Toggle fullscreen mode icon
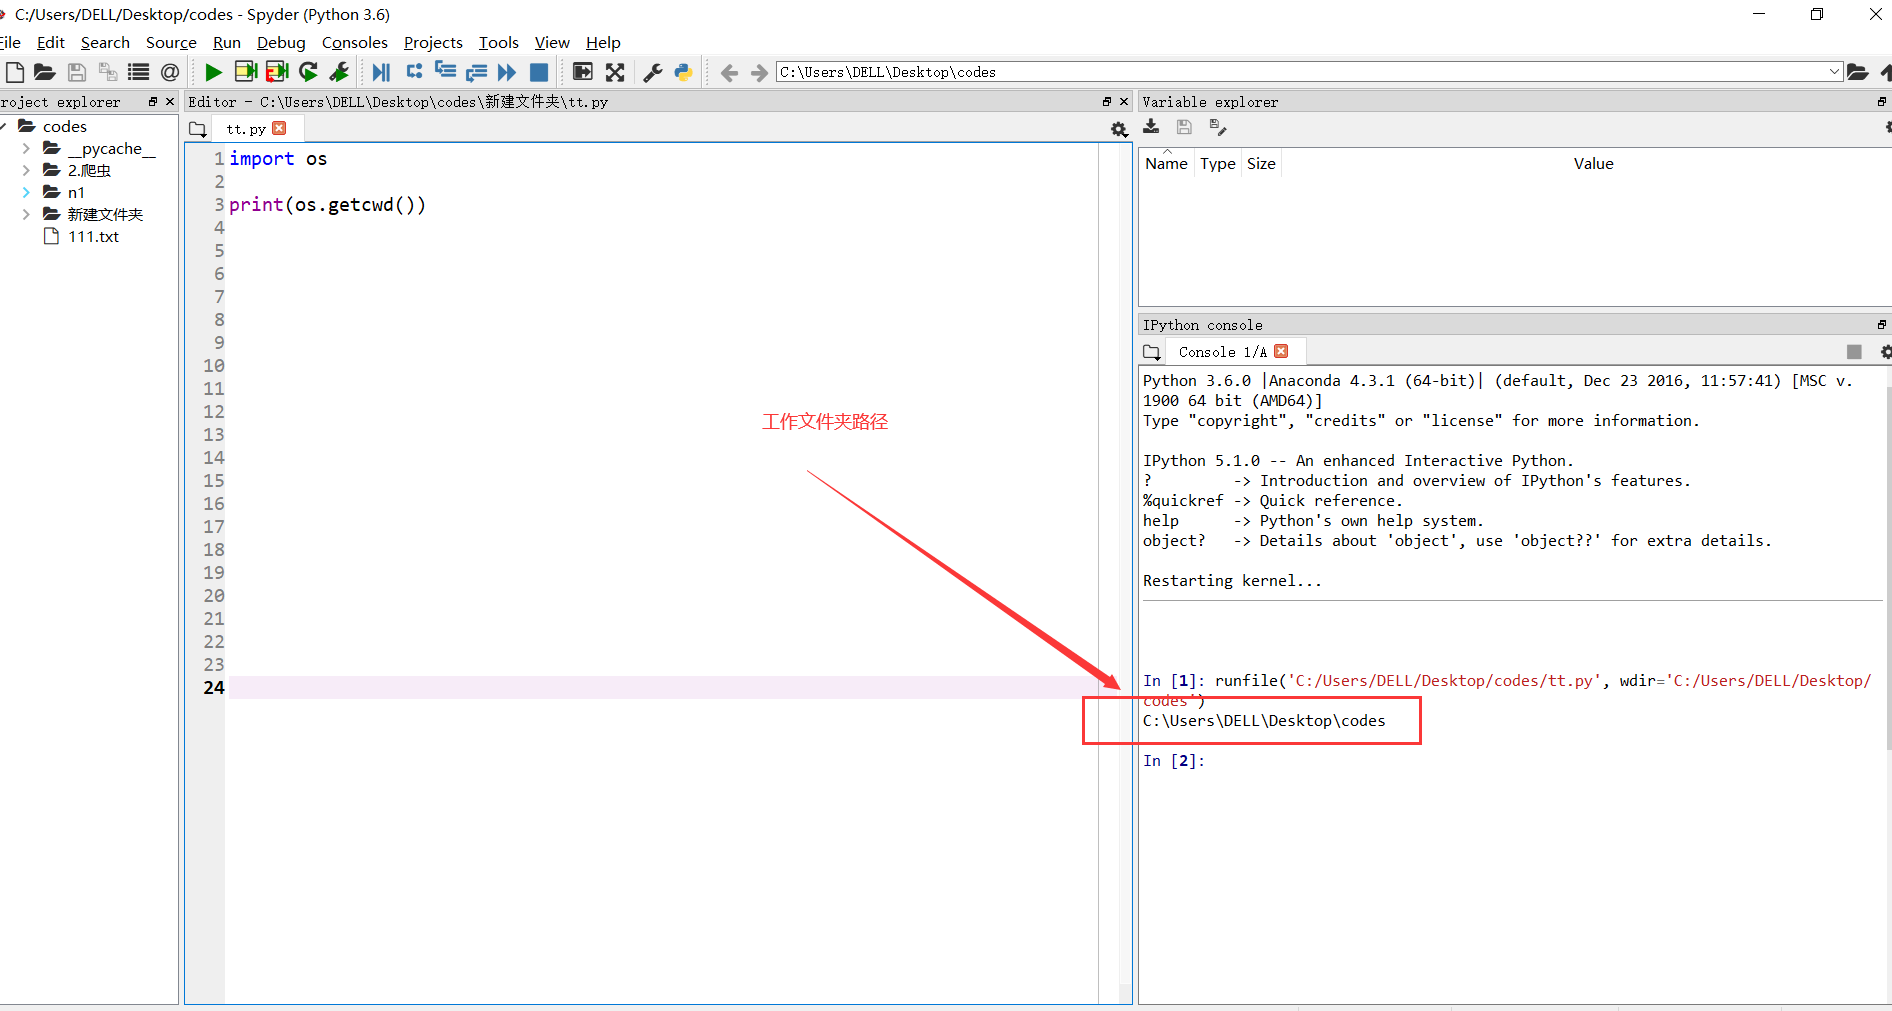The width and height of the screenshot is (1892, 1011). pyautogui.click(x=615, y=72)
